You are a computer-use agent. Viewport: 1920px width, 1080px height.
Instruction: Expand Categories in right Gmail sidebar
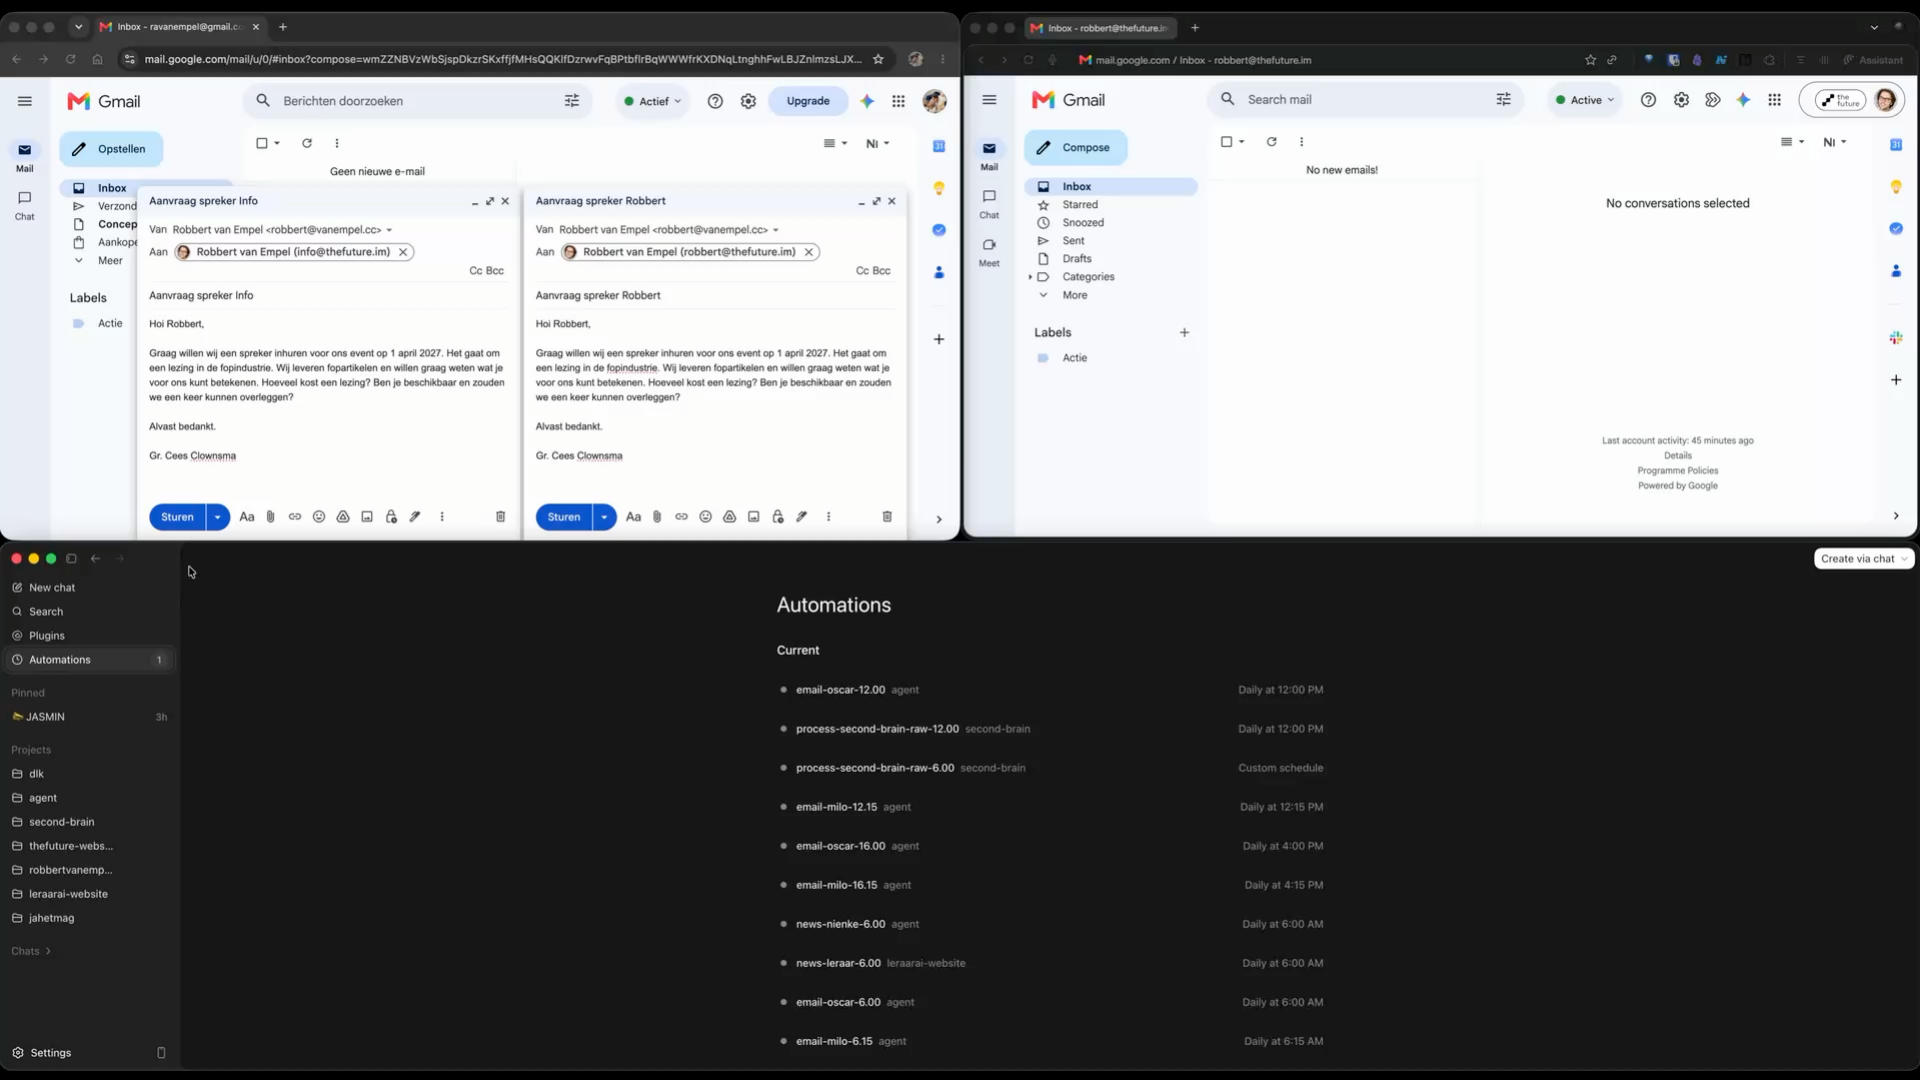pyautogui.click(x=1030, y=277)
